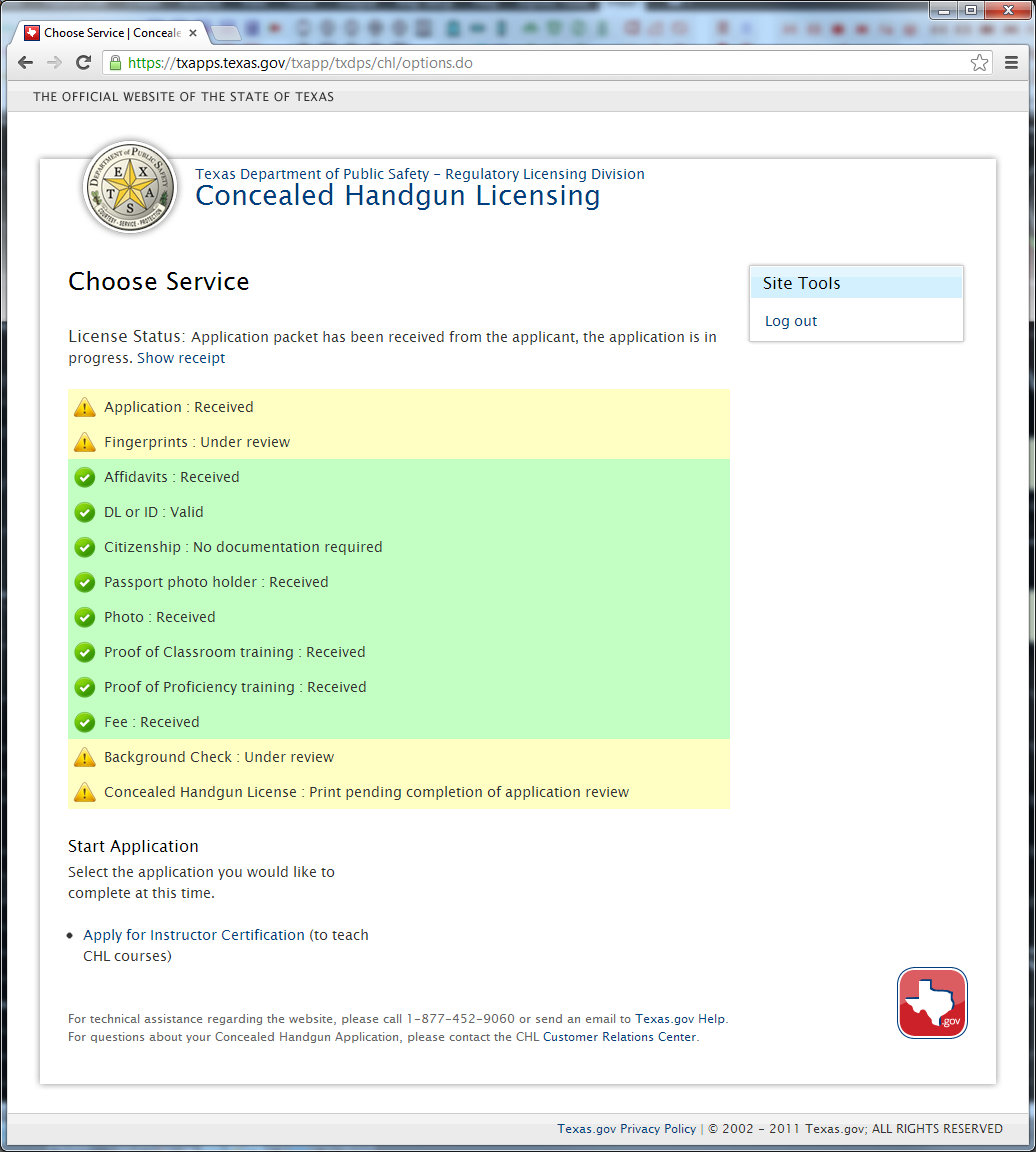Open a new tab button
This screenshot has height=1152, width=1036.
pyautogui.click(x=226, y=34)
